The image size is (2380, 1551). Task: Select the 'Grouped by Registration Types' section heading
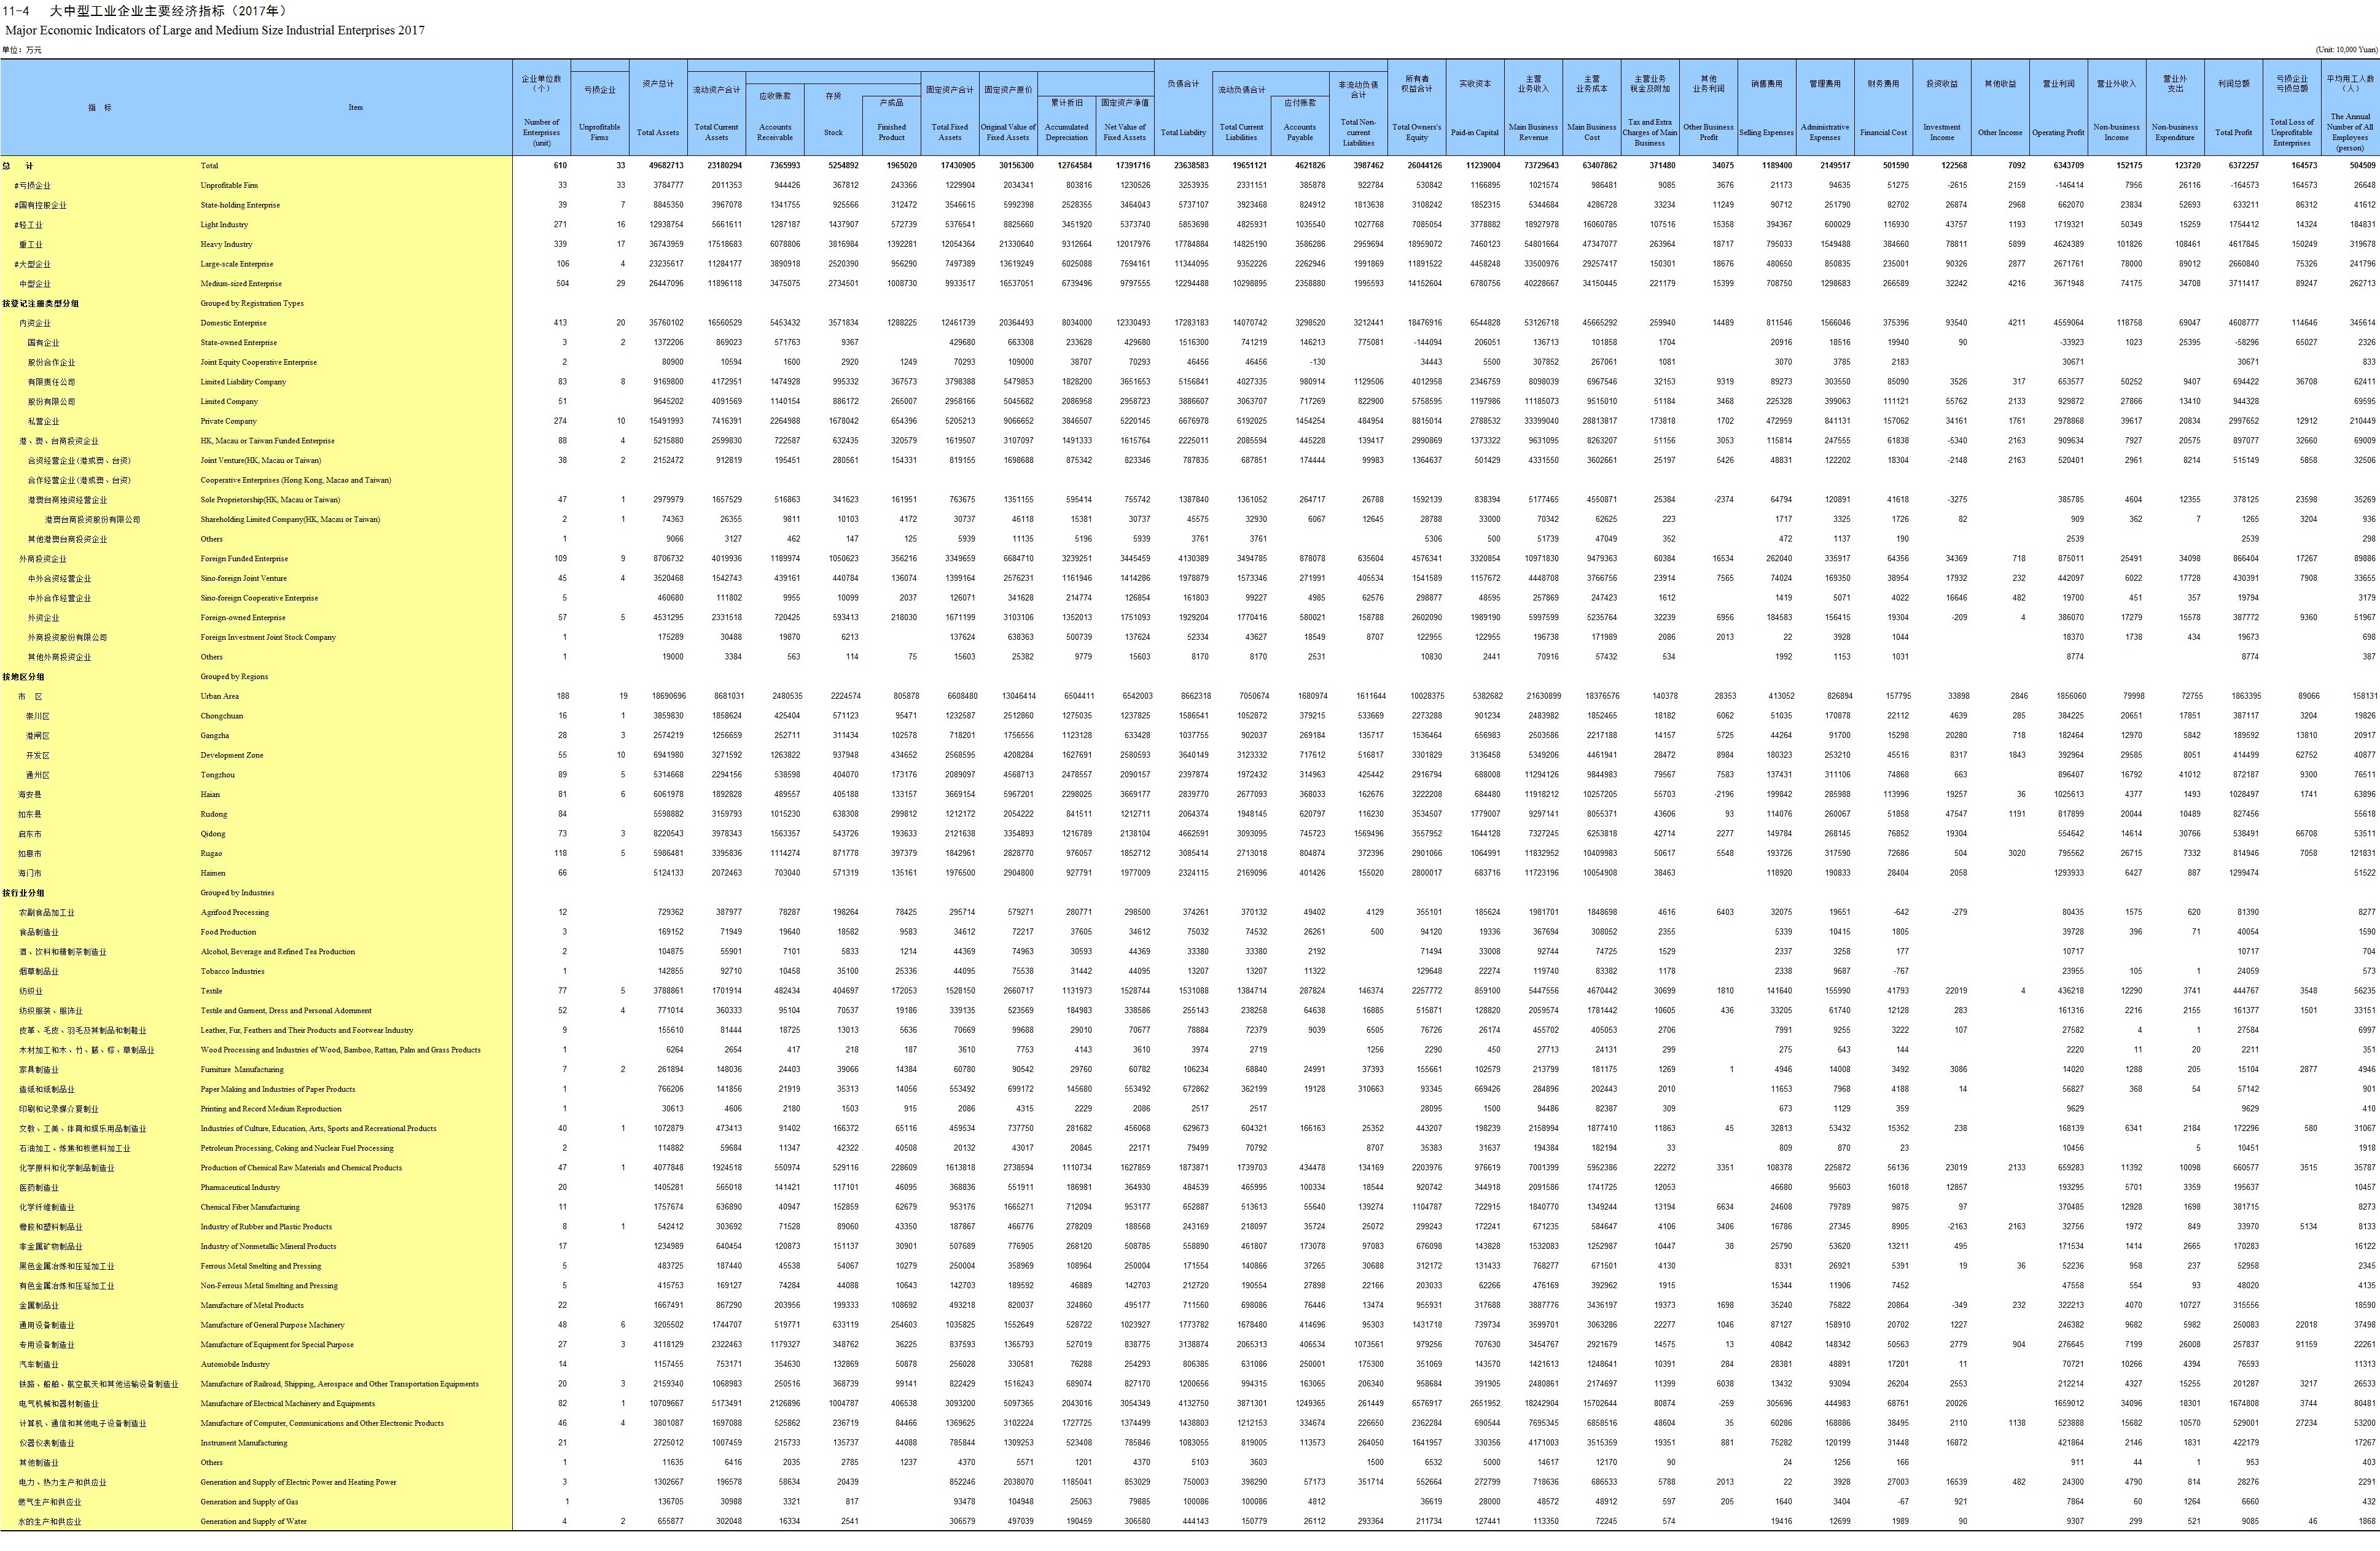click(x=251, y=303)
